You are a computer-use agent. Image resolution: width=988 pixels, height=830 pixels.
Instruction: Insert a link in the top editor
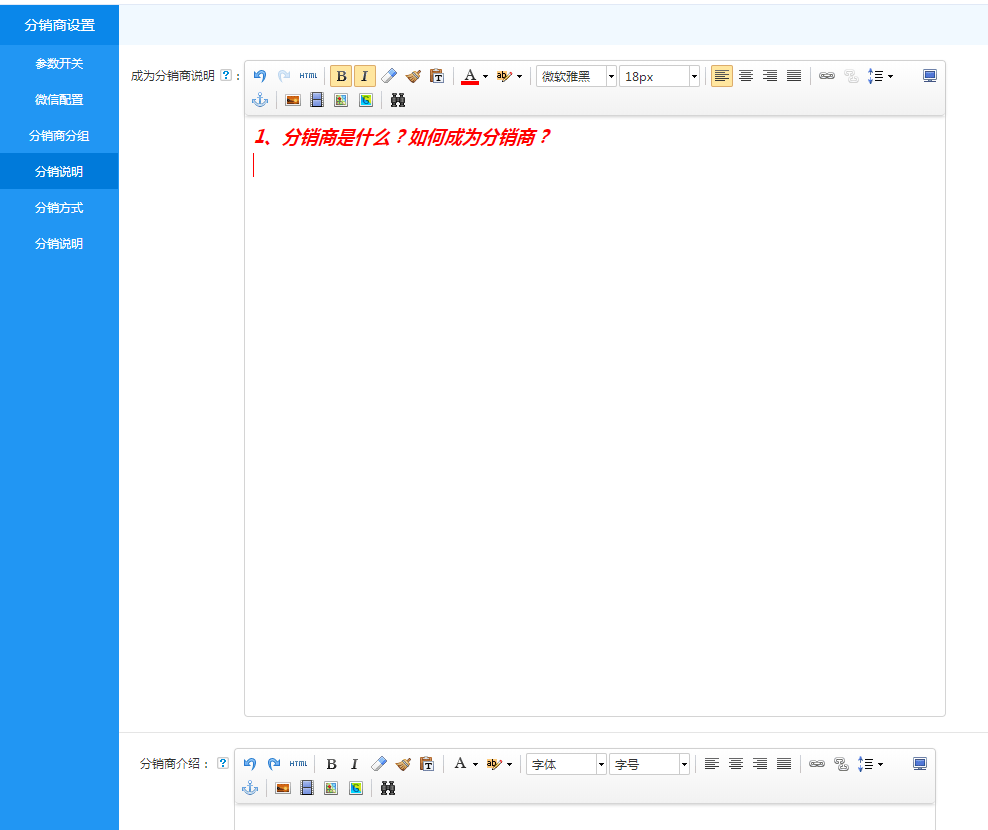tap(827, 76)
